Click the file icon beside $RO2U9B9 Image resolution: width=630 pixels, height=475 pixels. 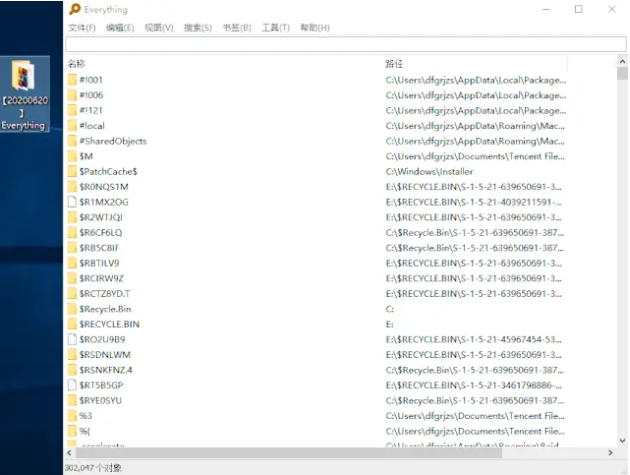(72, 340)
